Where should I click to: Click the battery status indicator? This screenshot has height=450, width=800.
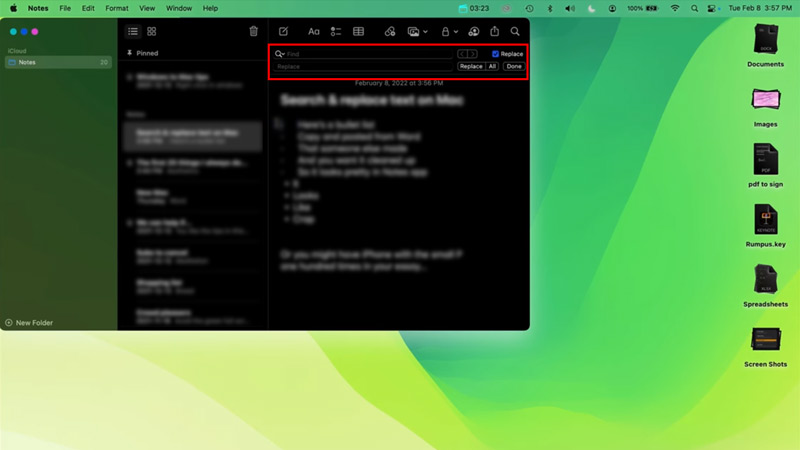642,8
